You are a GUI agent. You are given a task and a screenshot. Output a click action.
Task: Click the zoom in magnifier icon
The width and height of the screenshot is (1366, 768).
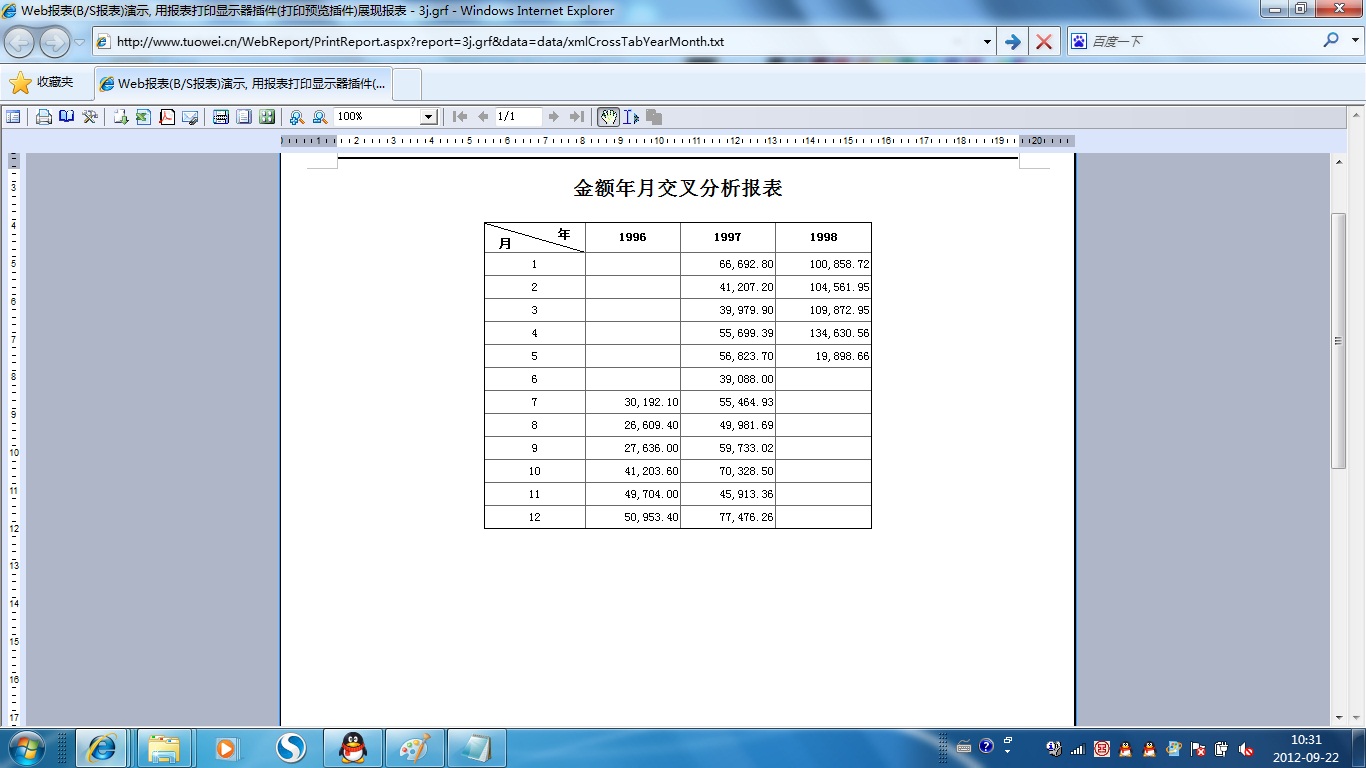(297, 117)
